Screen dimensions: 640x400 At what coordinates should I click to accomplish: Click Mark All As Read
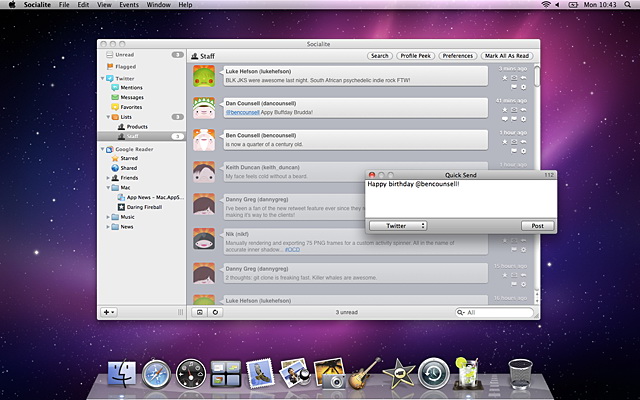click(506, 56)
